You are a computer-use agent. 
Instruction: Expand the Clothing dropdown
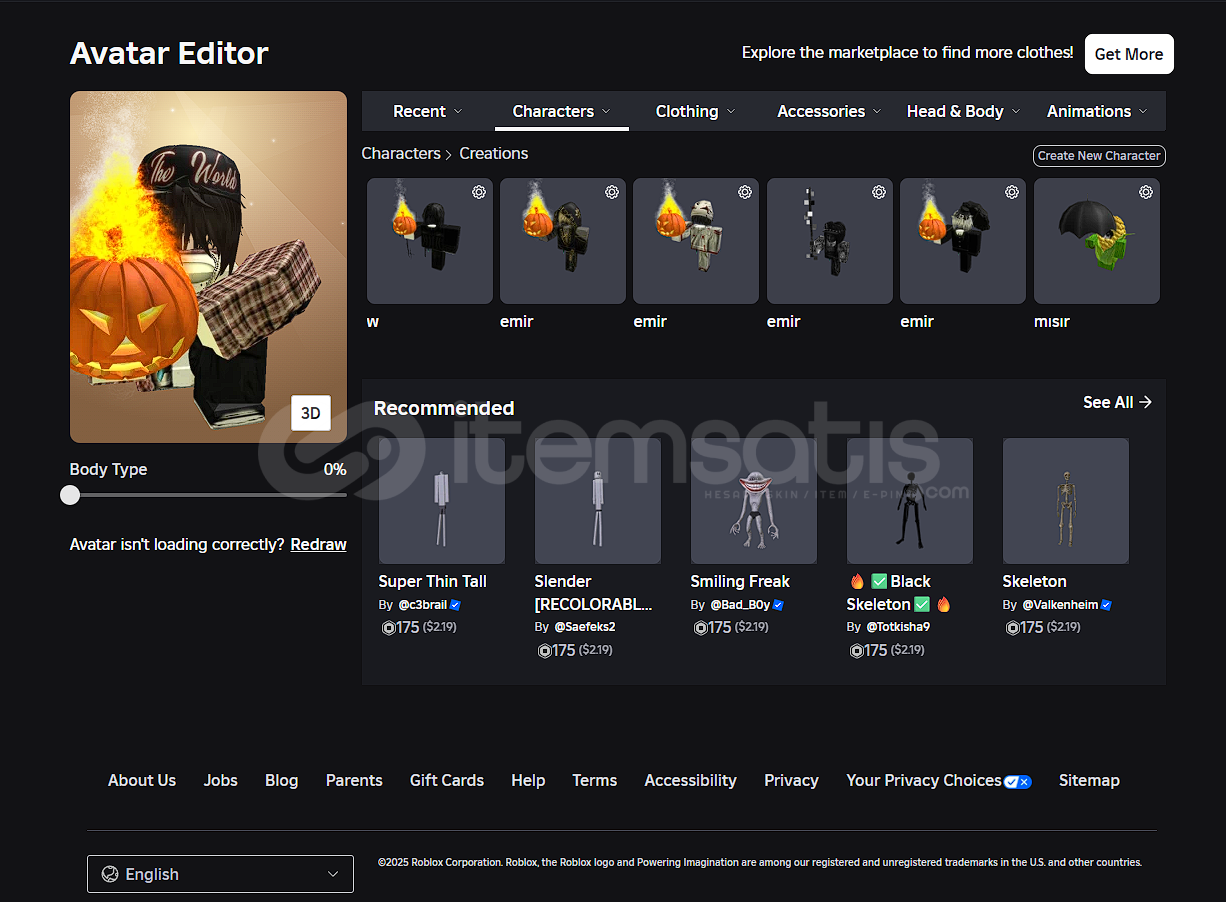tap(695, 111)
